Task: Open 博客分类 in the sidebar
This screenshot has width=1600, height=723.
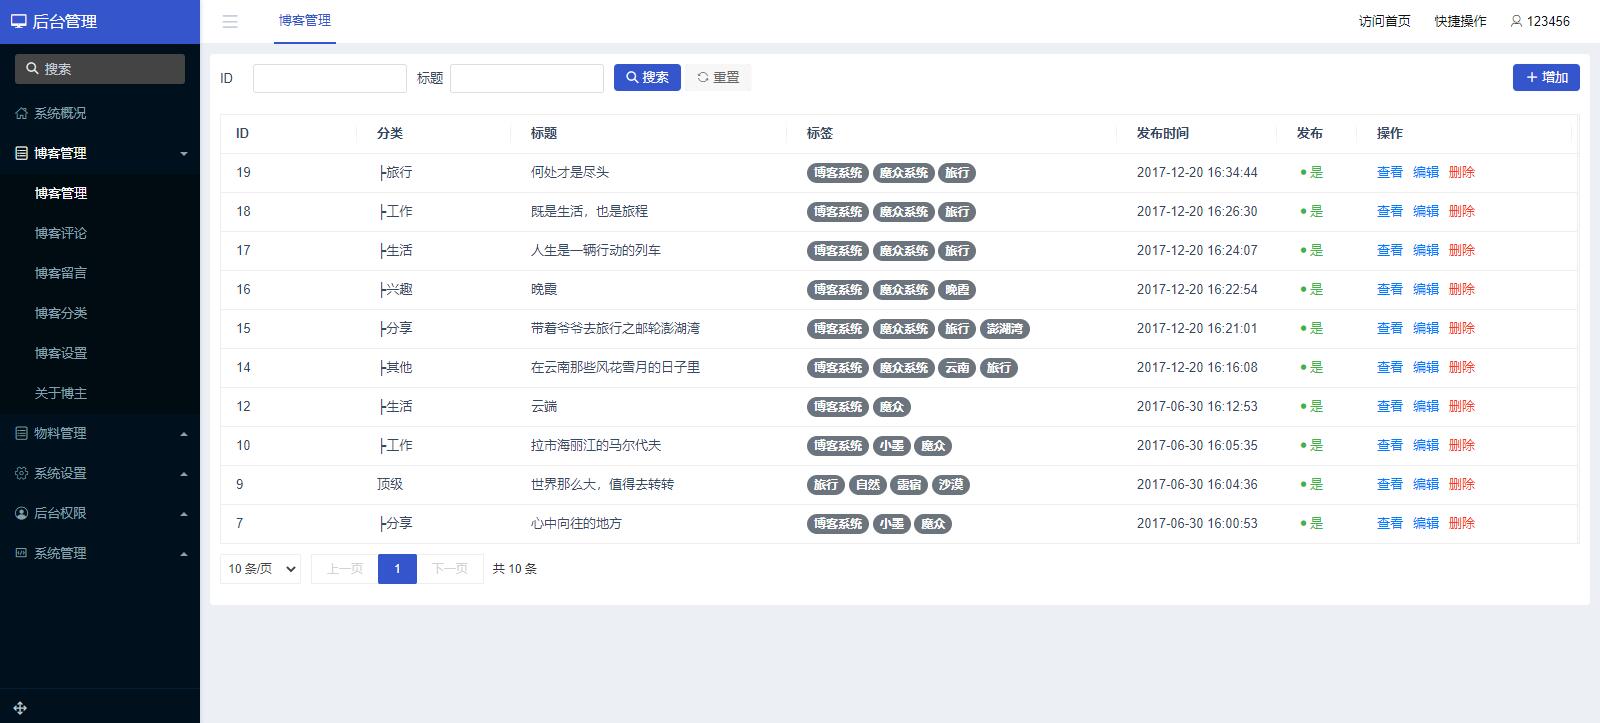Action: coord(61,313)
